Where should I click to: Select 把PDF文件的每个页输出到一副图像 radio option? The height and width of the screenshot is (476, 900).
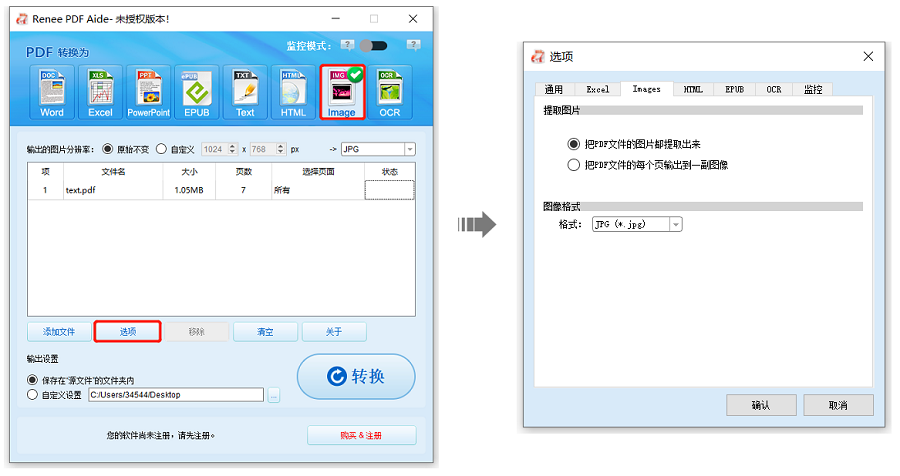click(573, 165)
